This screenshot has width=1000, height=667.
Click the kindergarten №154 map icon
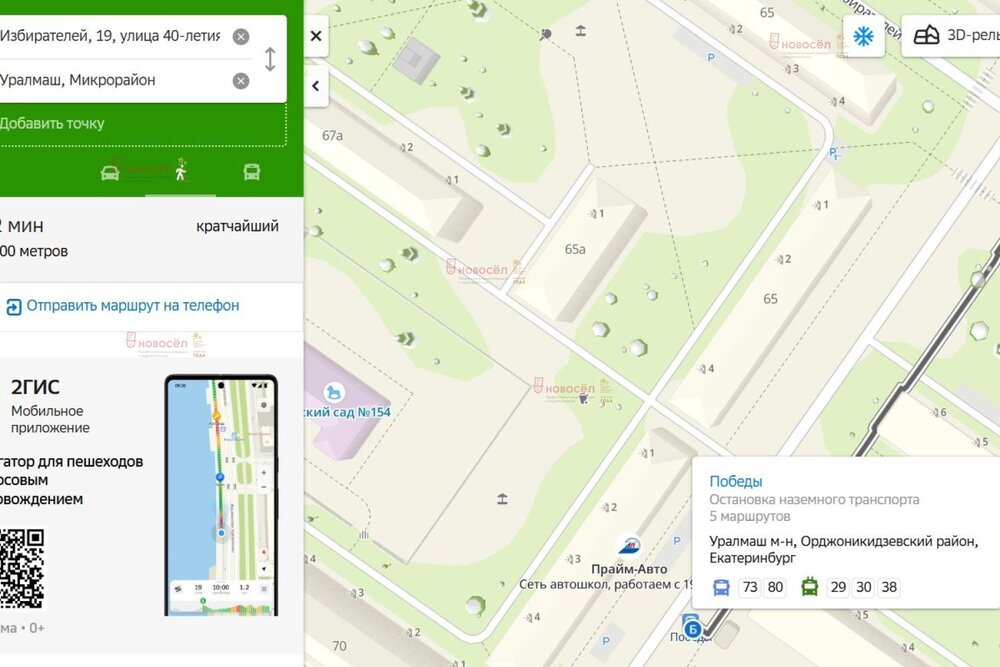pyautogui.click(x=334, y=391)
